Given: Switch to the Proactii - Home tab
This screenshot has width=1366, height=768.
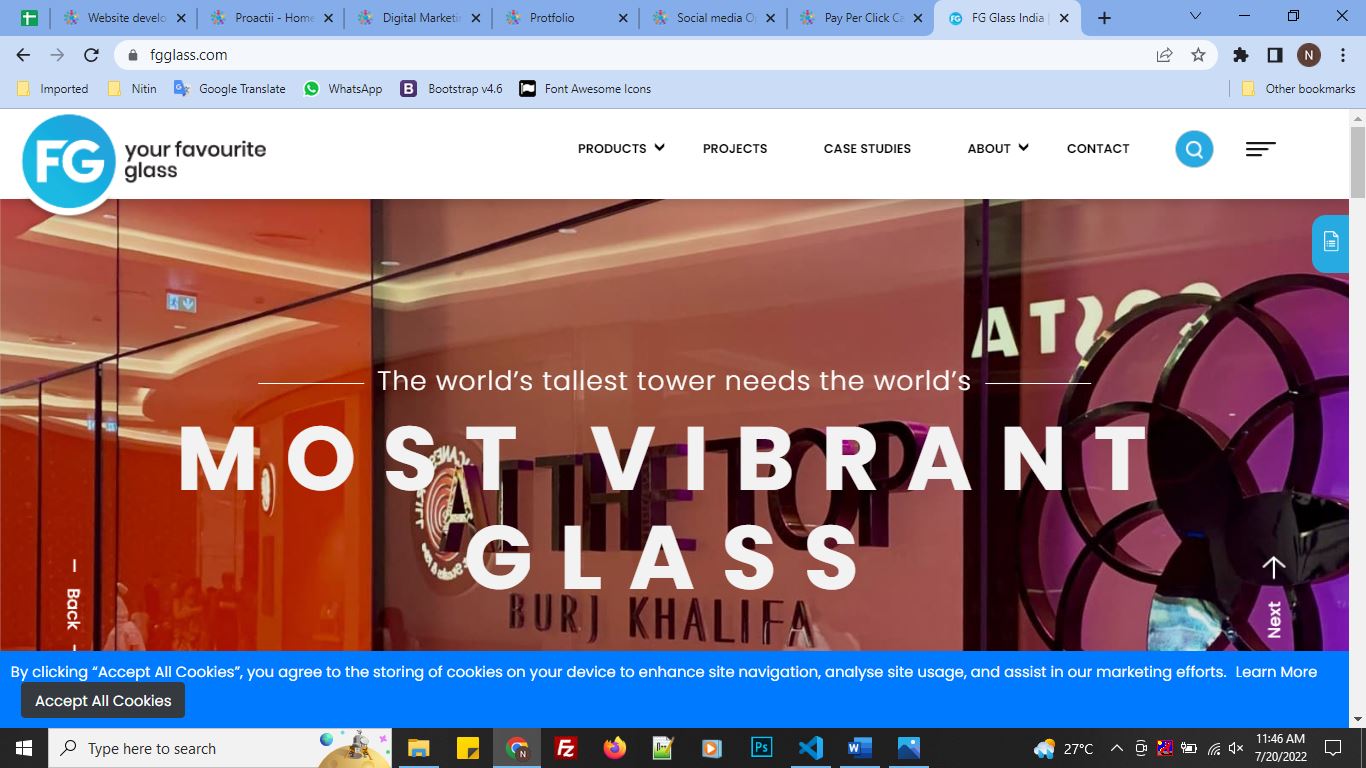Looking at the screenshot, I should coord(272,18).
